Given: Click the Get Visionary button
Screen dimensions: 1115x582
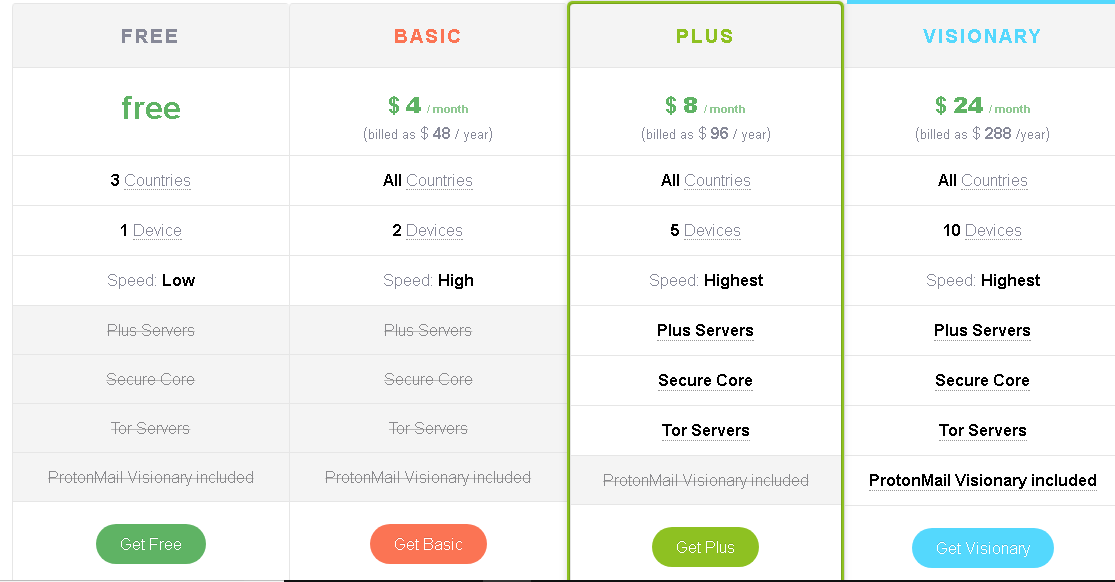Looking at the screenshot, I should coord(982,548).
